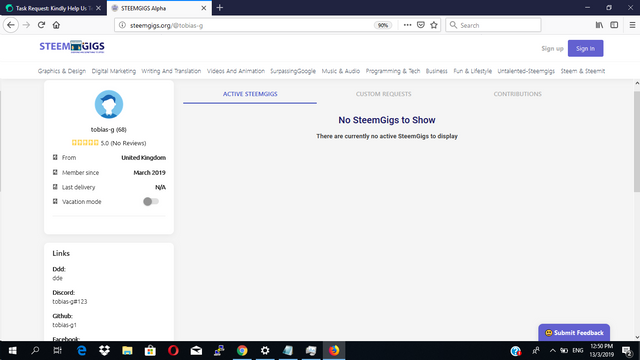
Task: Open the Firefox hamburger menu
Action: pyautogui.click(x=632, y=25)
